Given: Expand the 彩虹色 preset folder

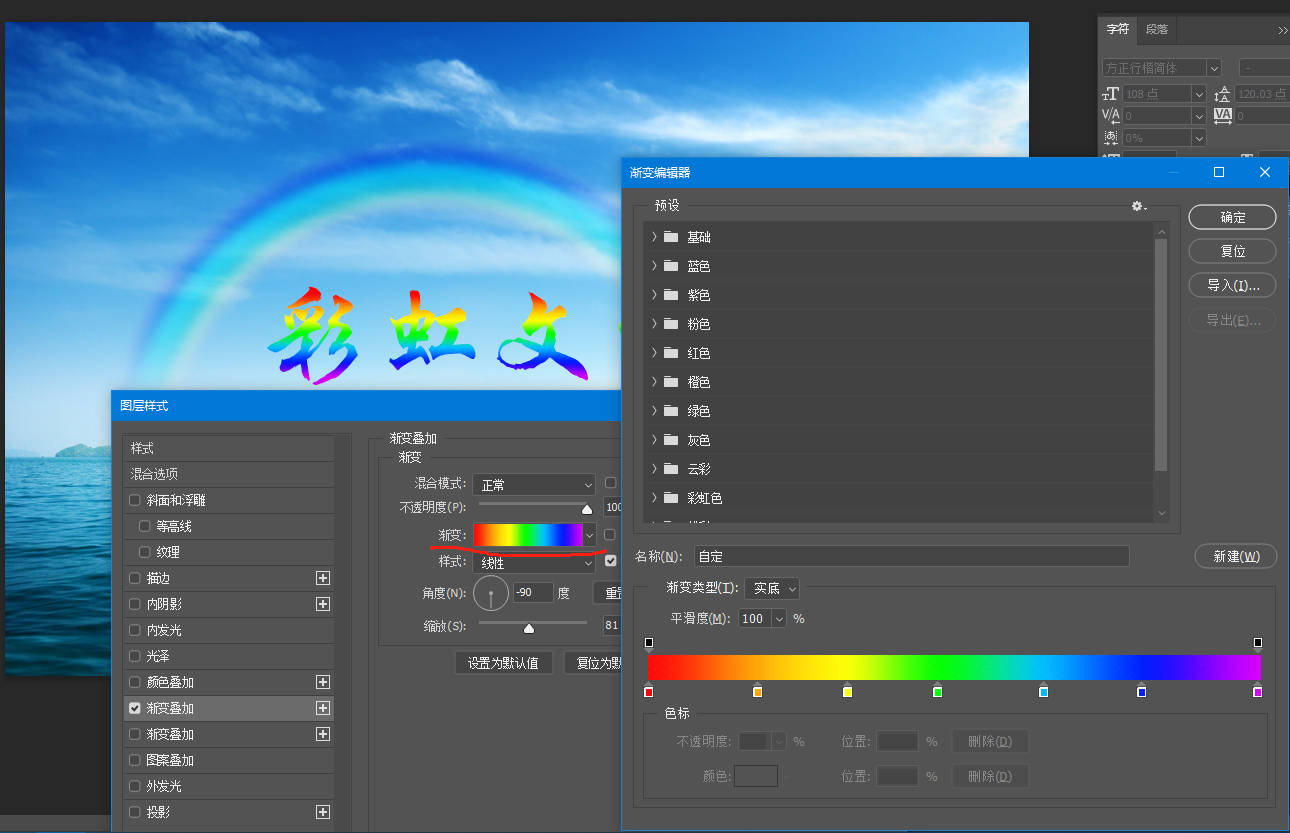Looking at the screenshot, I should [654, 498].
